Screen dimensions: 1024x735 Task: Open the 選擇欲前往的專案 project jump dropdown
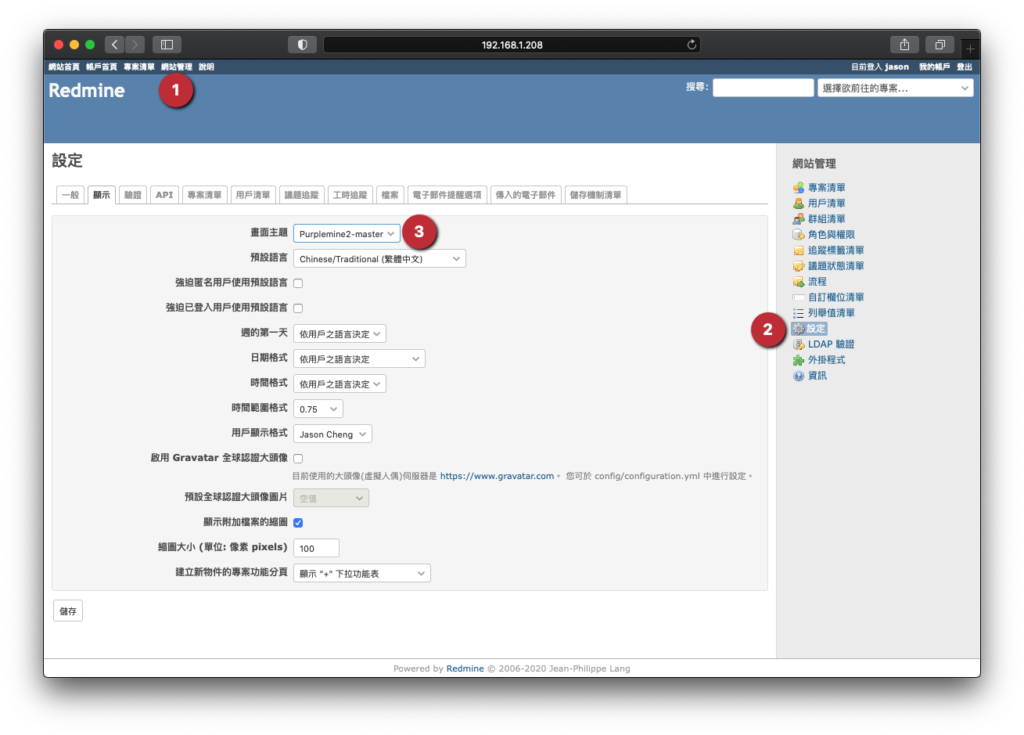point(895,88)
